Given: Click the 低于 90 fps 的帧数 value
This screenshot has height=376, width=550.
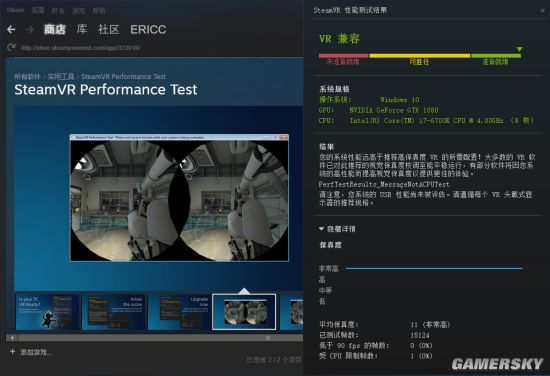Looking at the screenshot, I should click(421, 345).
